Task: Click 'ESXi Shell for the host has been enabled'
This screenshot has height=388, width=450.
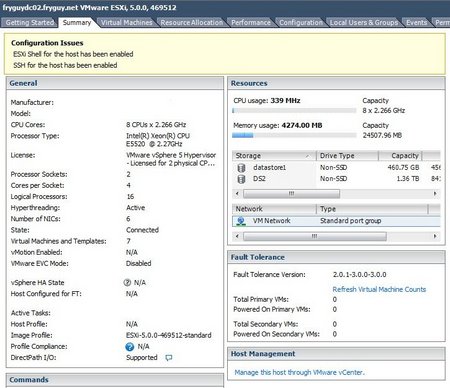Action: click(x=73, y=54)
